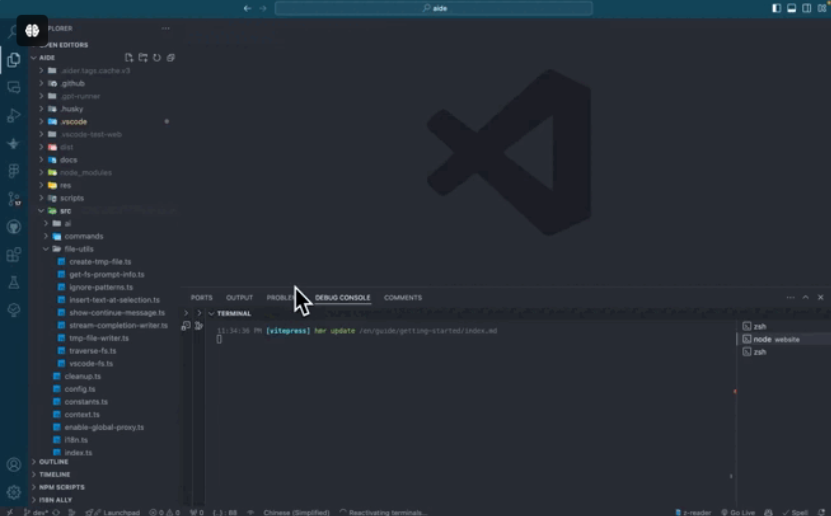Open errors and warnings count in status bar

[x=165, y=512]
